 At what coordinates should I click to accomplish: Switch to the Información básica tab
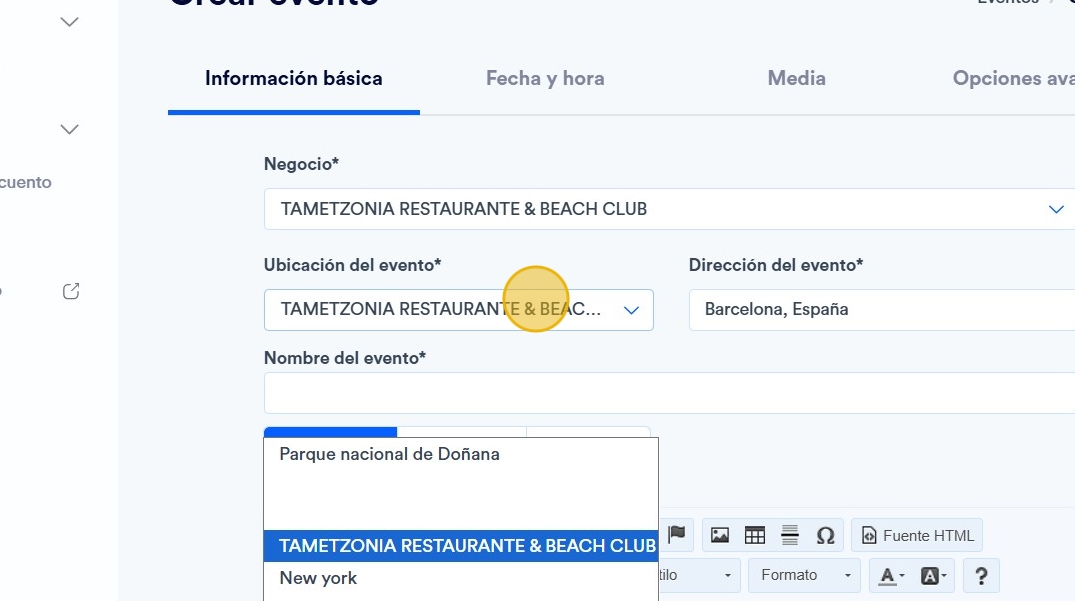tap(293, 79)
